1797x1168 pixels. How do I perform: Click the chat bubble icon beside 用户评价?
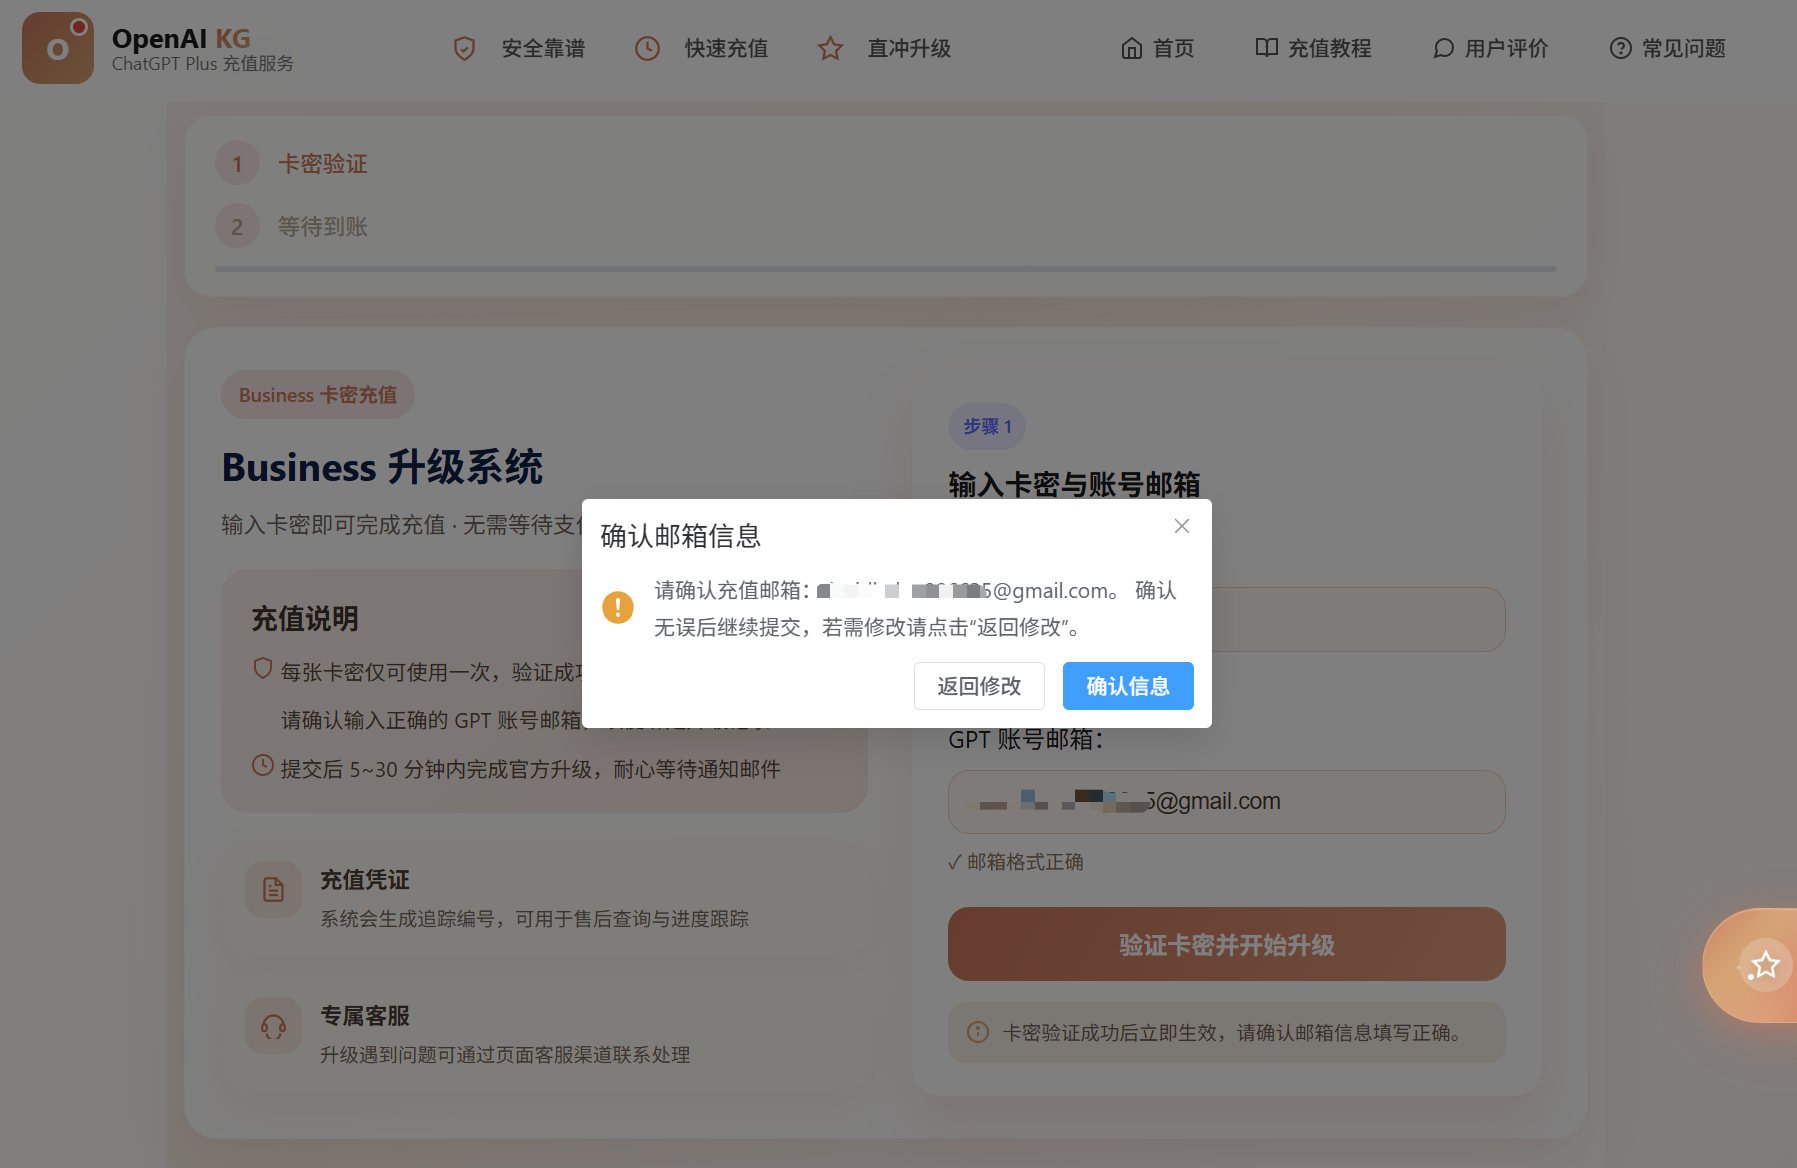pos(1443,48)
